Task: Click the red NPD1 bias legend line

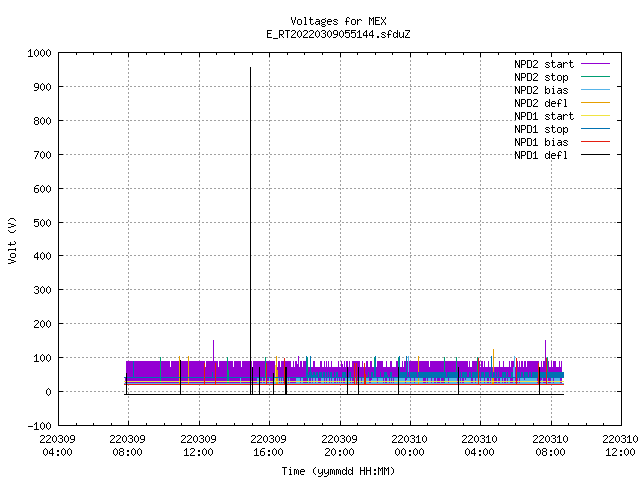Action: [596, 142]
